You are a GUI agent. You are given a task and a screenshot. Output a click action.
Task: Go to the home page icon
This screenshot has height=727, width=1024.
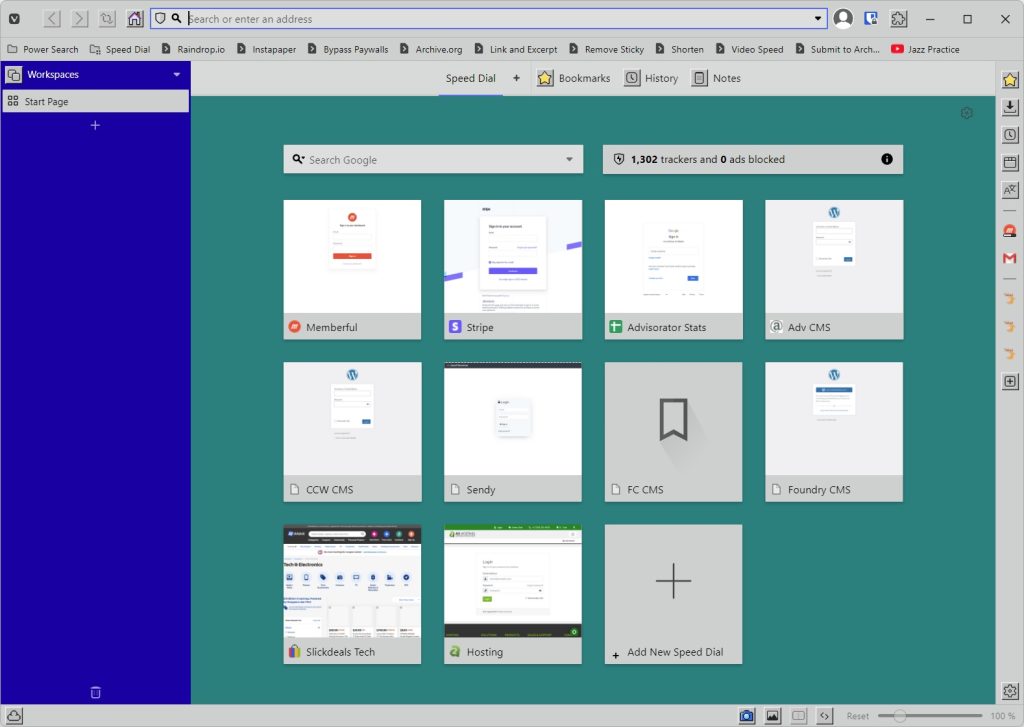tap(135, 19)
